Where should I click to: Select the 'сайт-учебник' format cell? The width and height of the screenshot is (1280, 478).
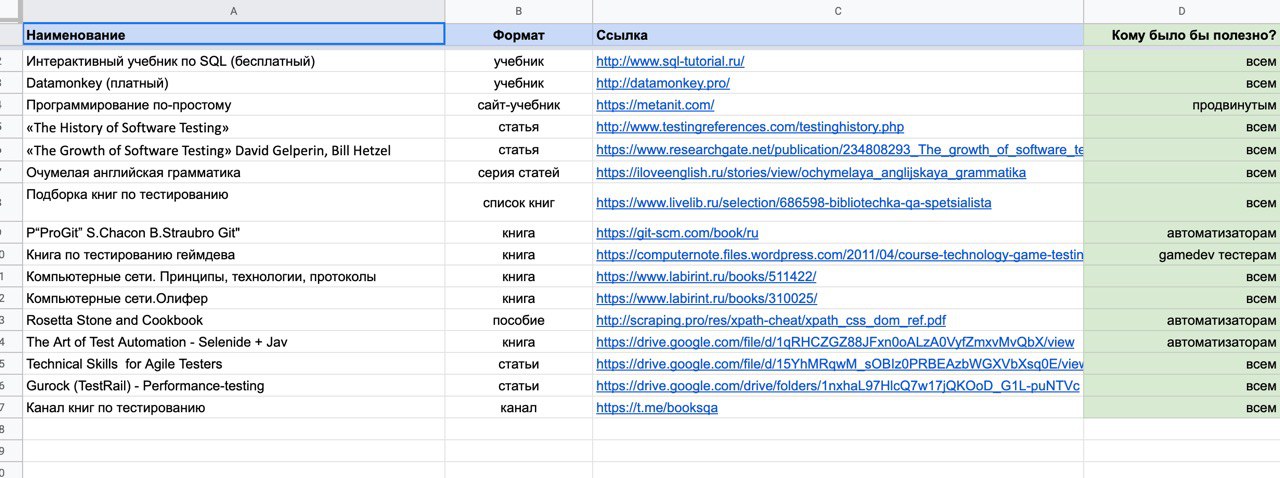point(519,105)
